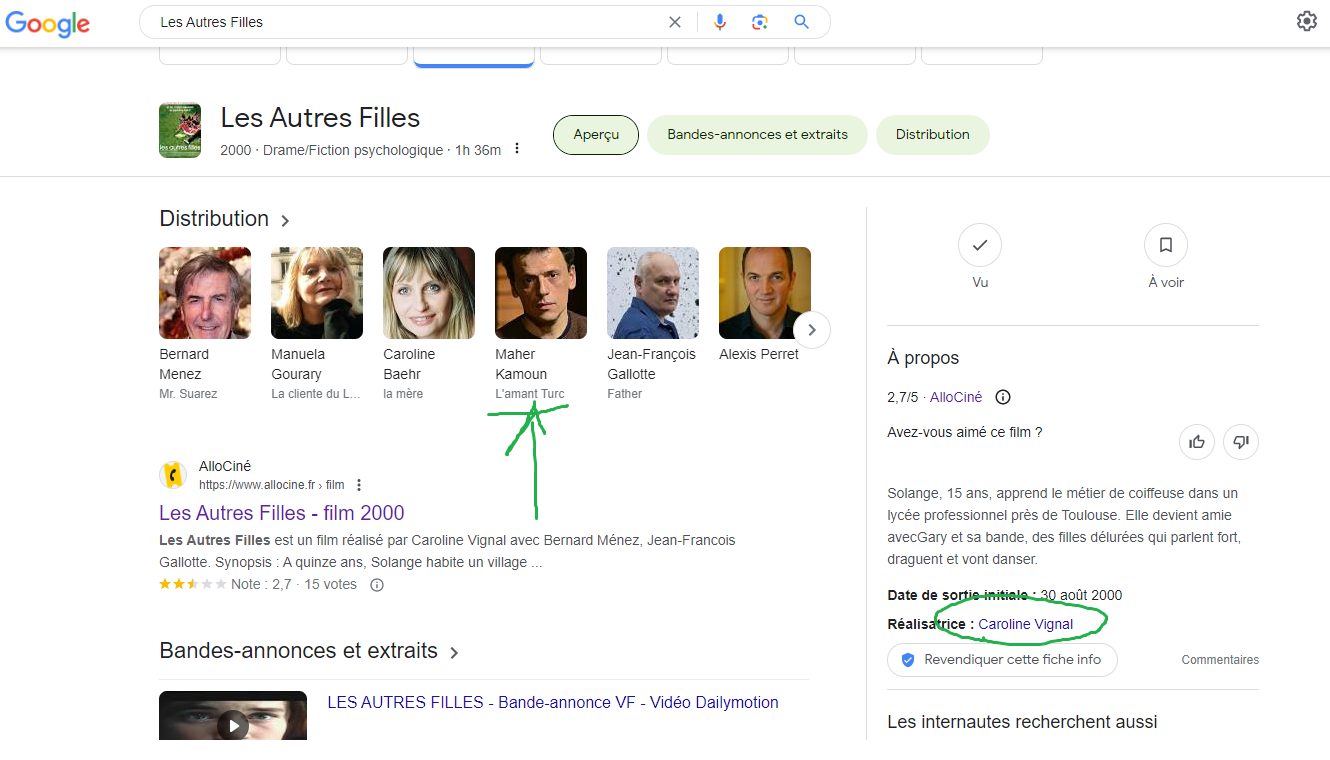Show rating info next to AlloCiné score
Viewport: 1330px width, 760px height.
(1003, 397)
